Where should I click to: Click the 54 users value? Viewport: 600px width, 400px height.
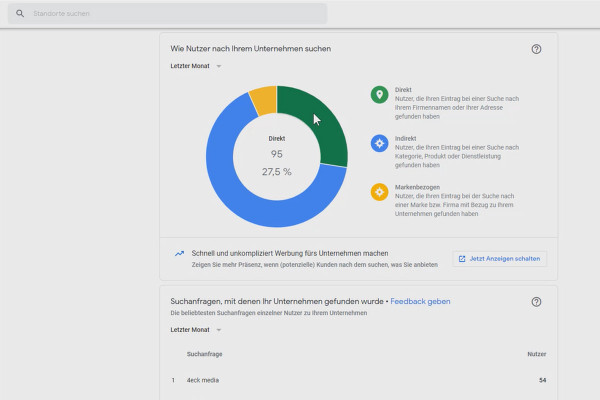(543, 380)
